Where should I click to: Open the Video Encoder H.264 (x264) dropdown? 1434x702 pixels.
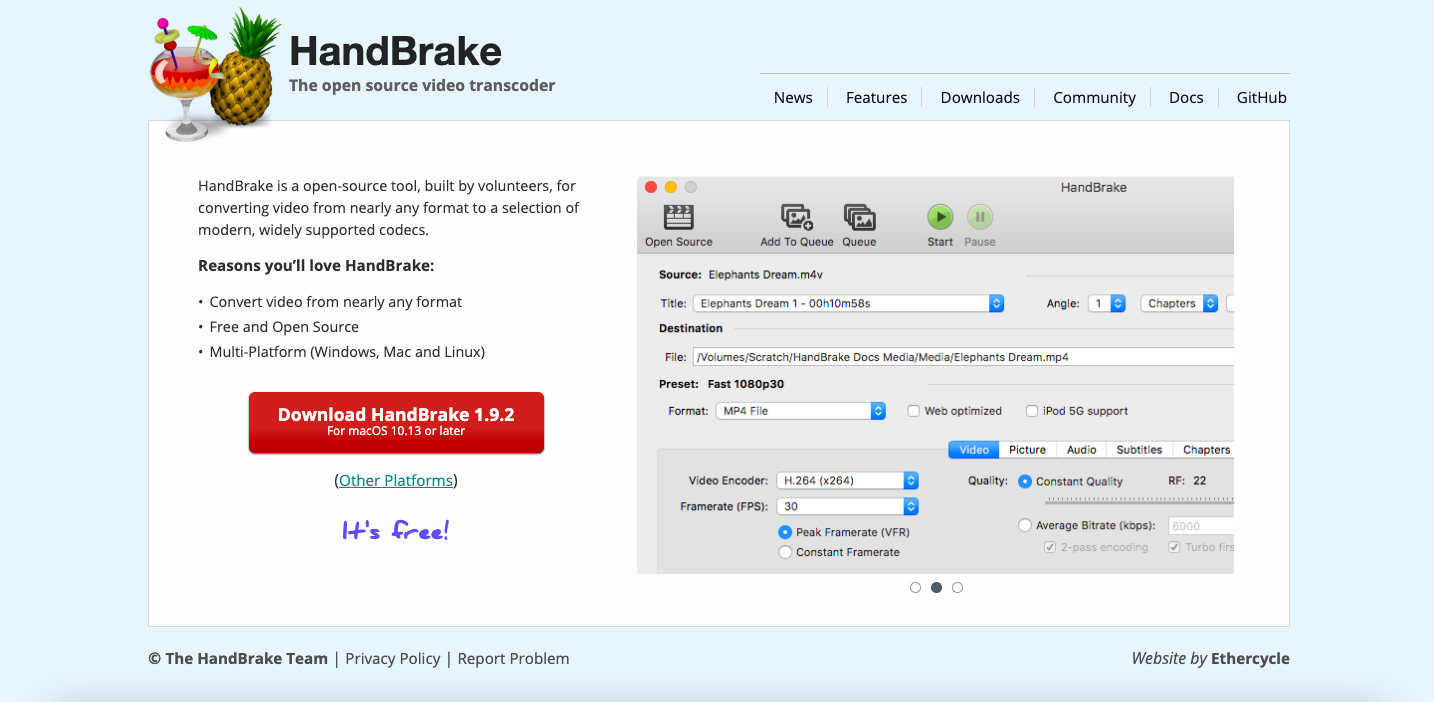(848, 480)
